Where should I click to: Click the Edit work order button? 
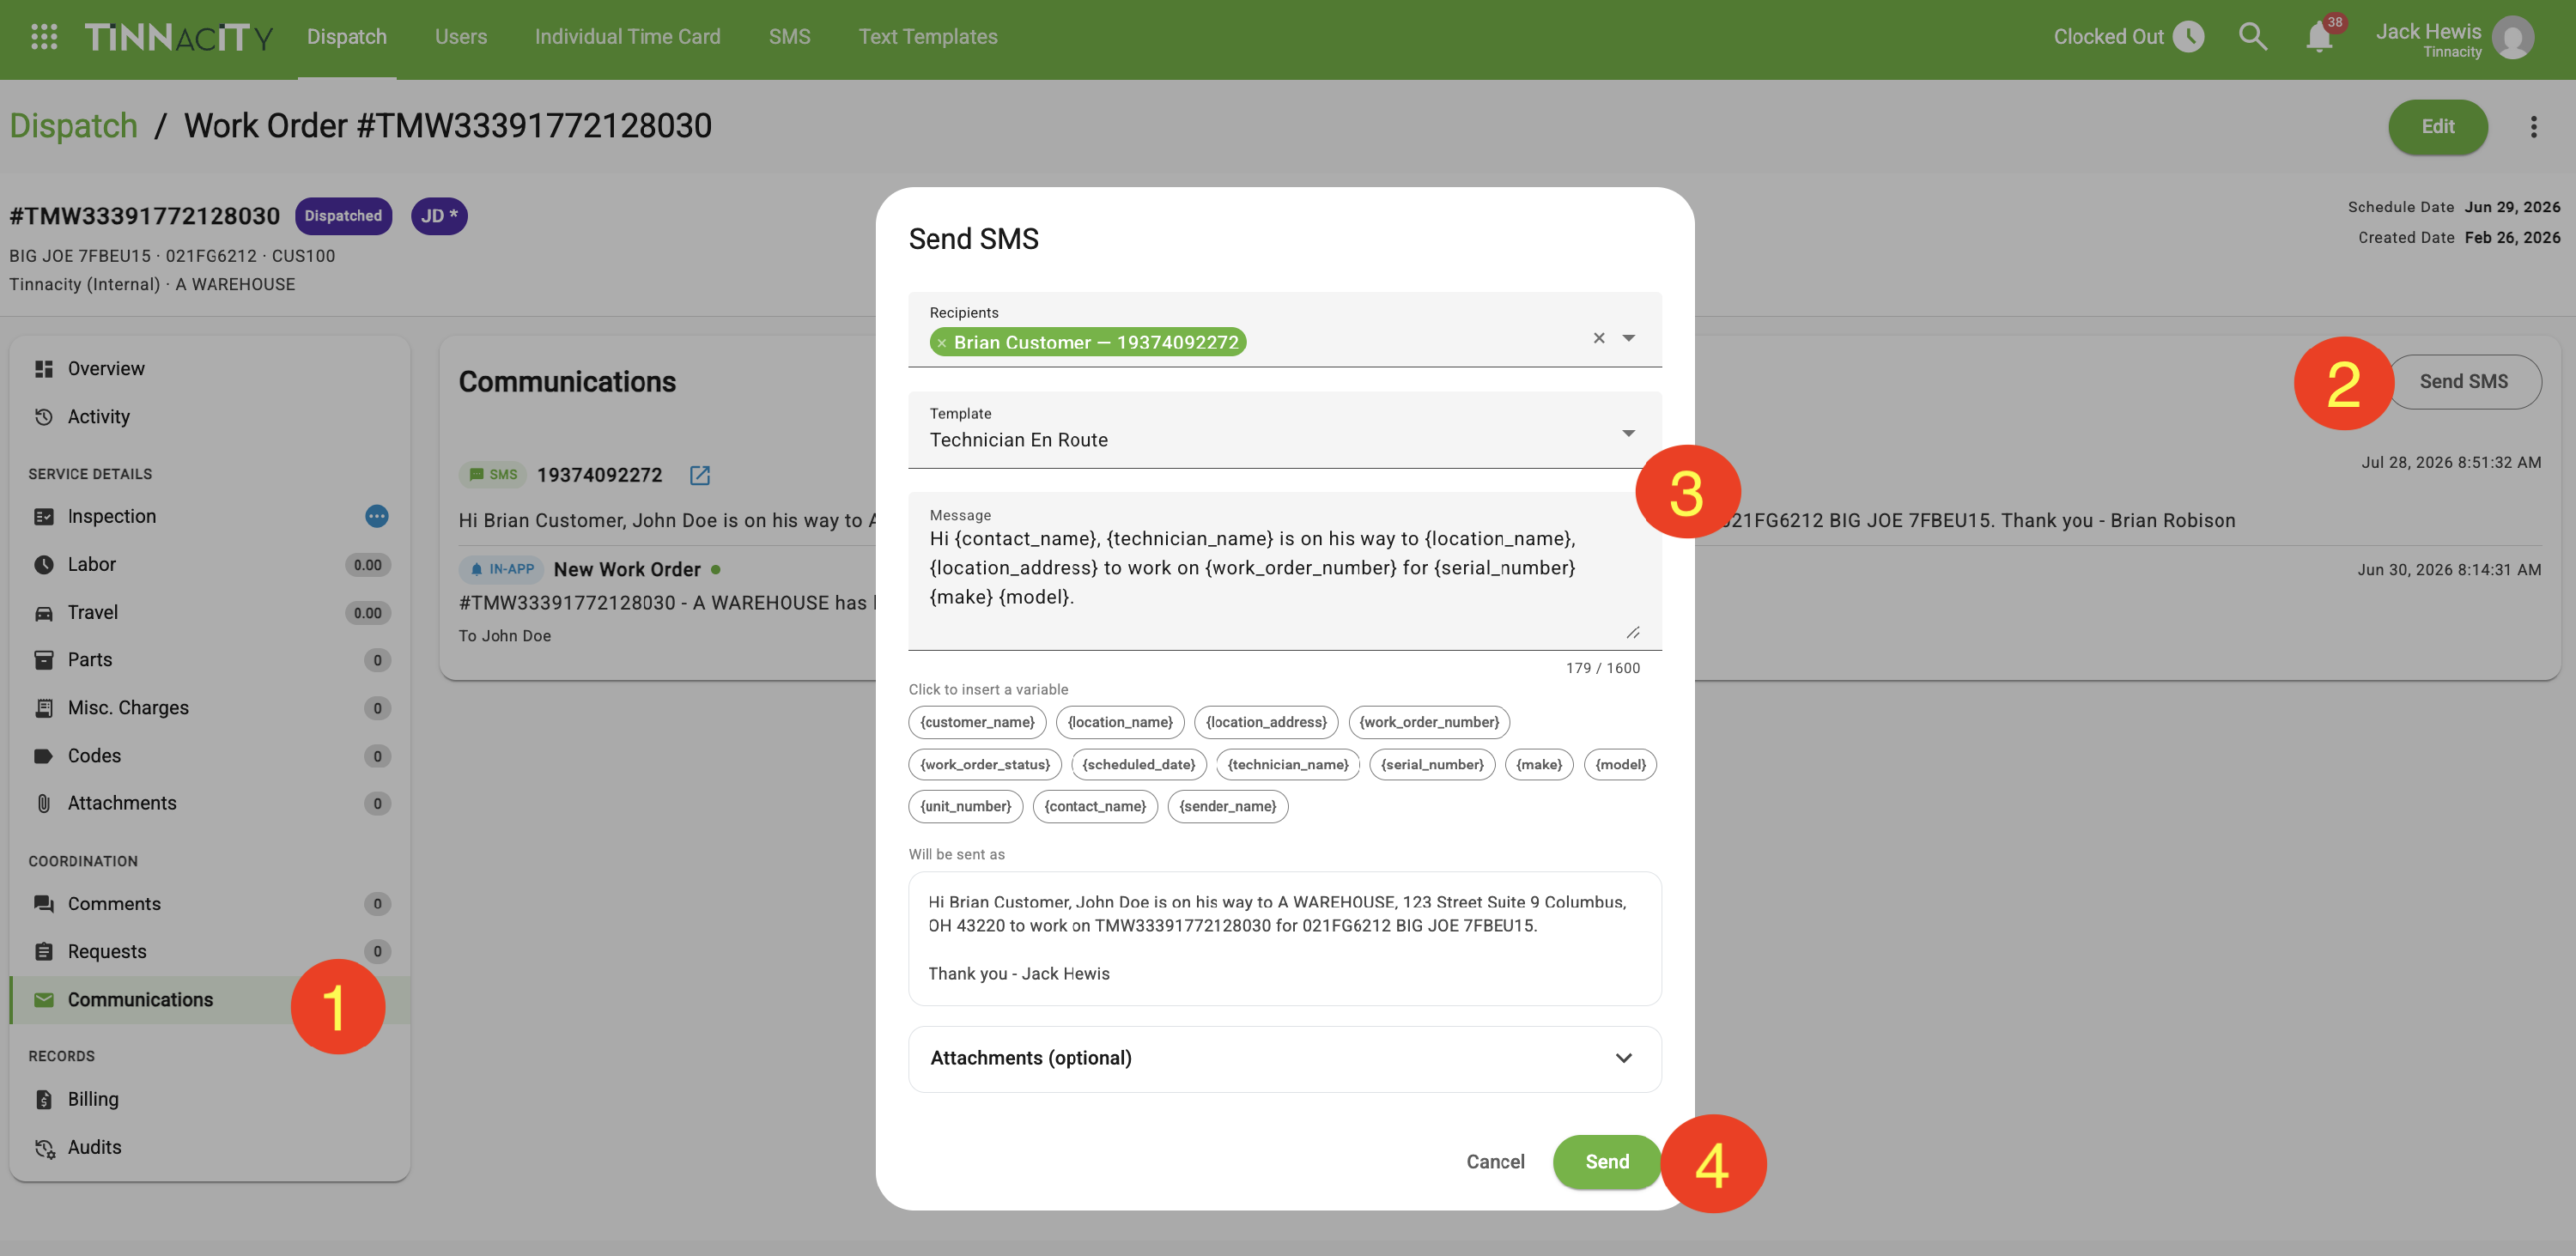[2437, 127]
